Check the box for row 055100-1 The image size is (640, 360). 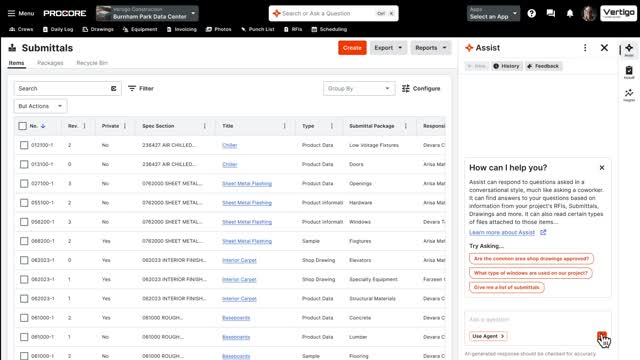coord(24,203)
